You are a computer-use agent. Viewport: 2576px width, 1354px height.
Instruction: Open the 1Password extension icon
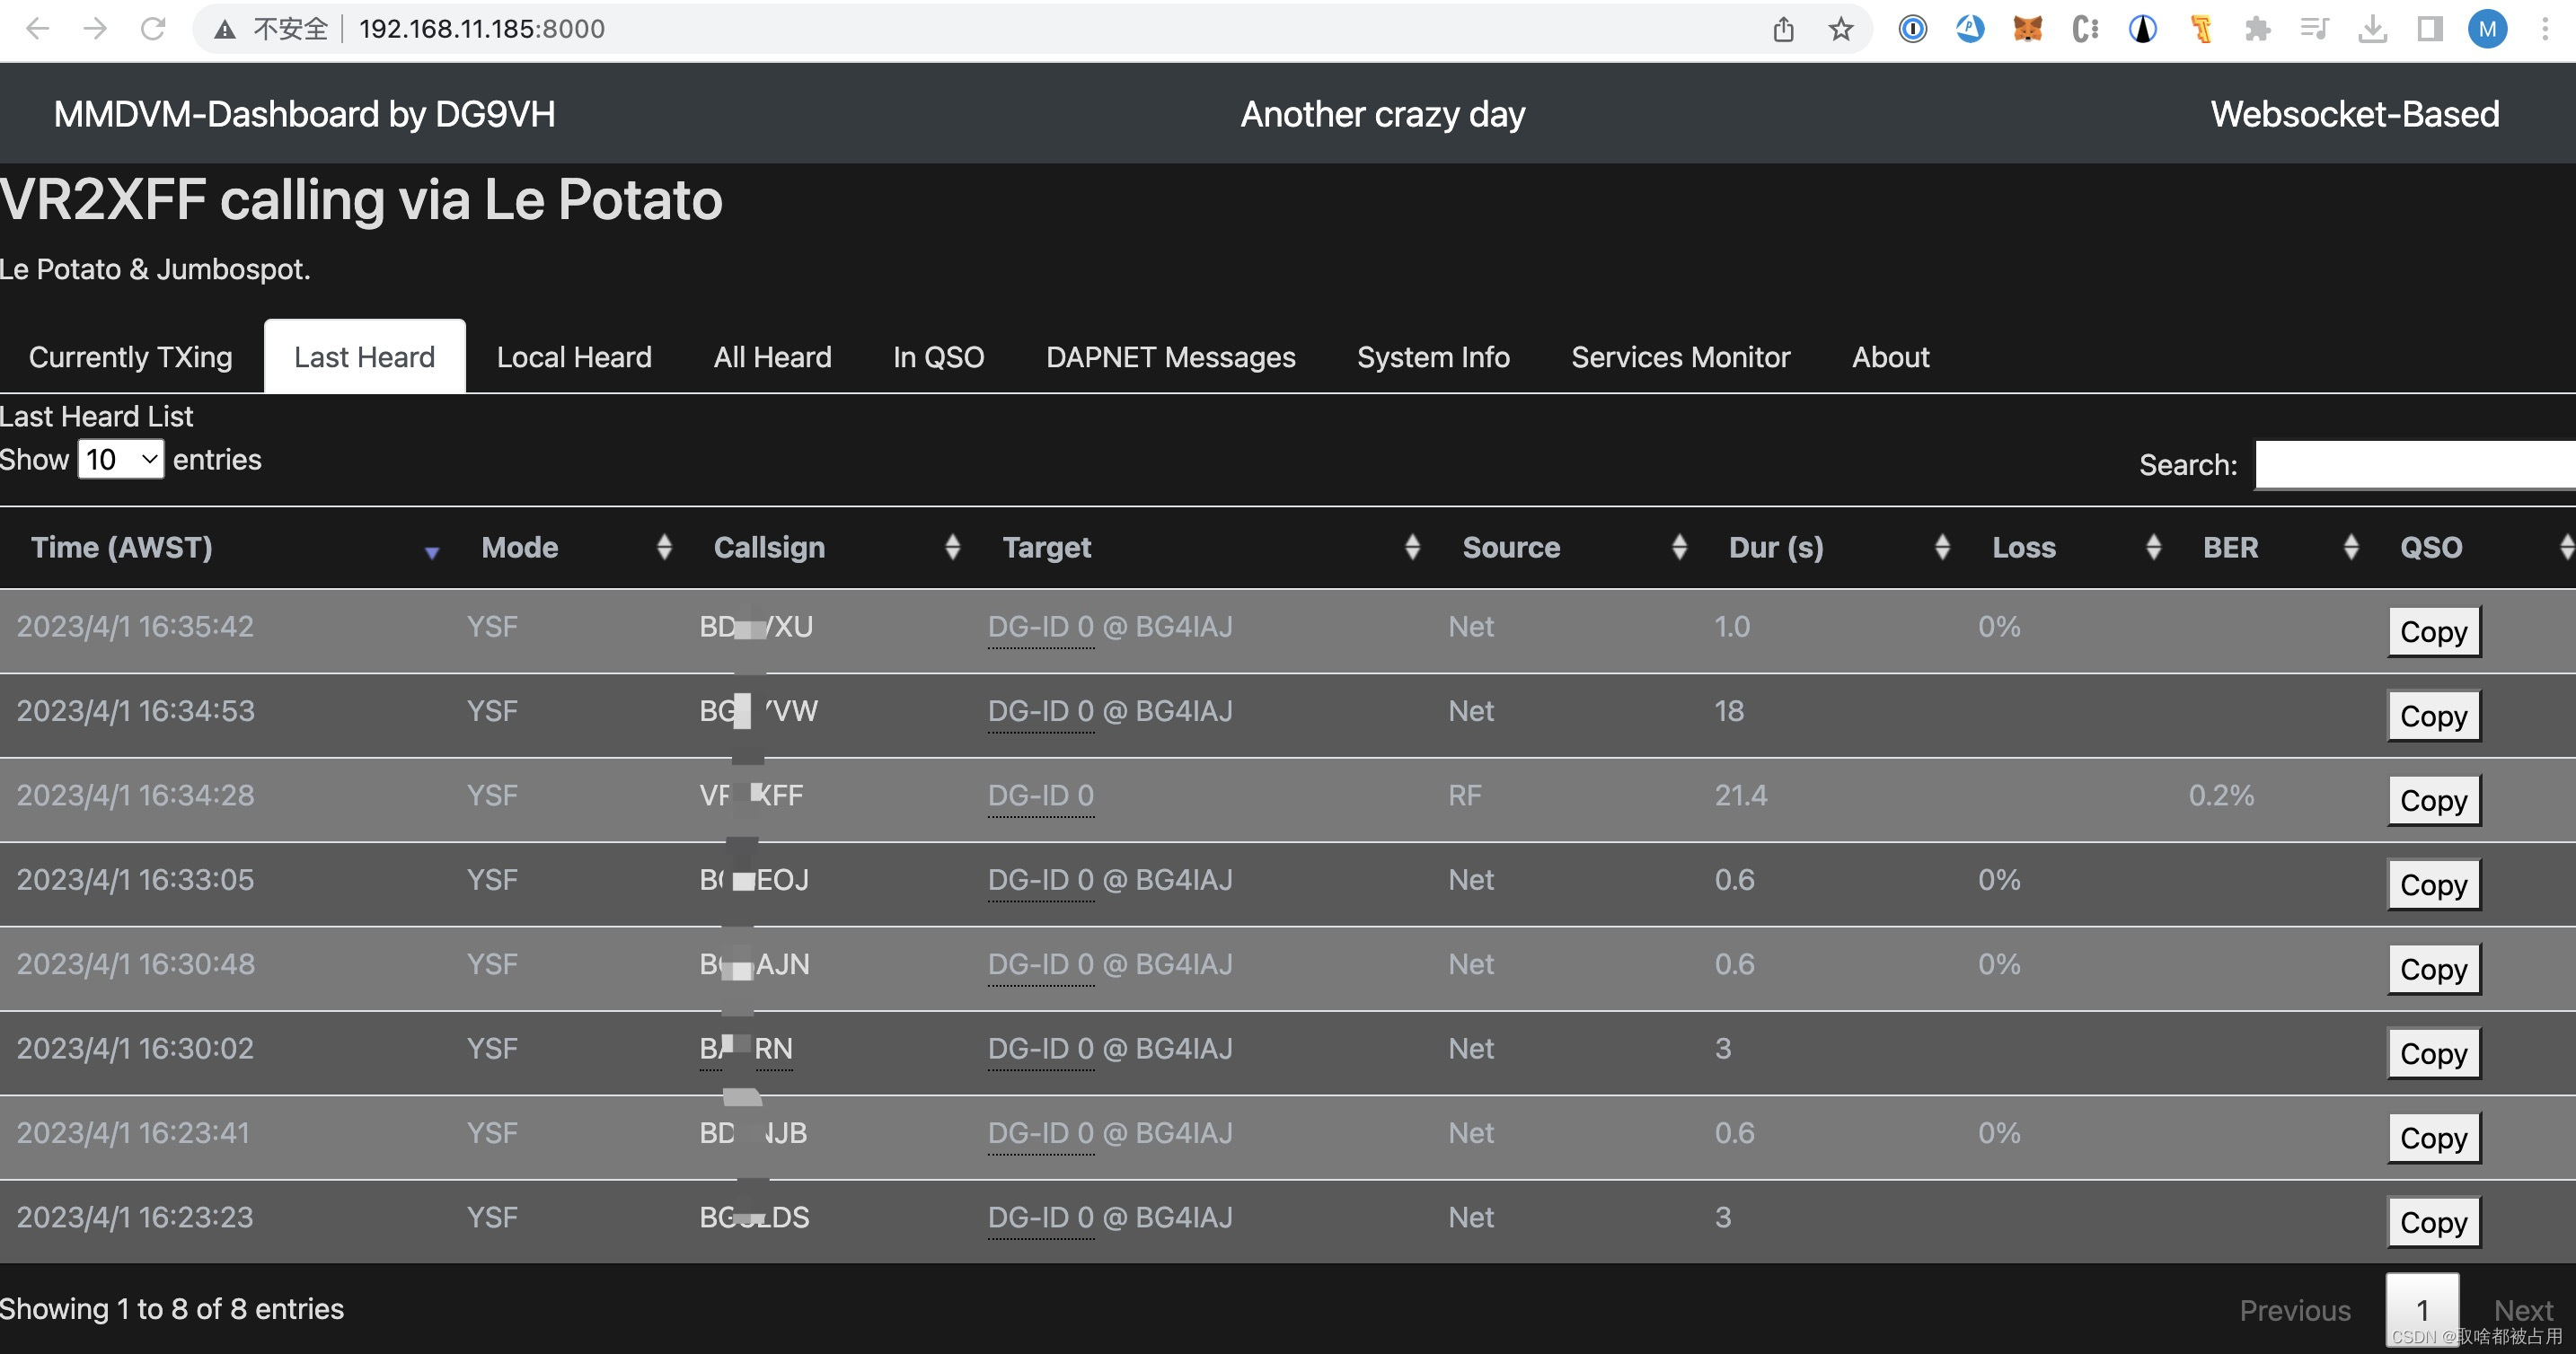pyautogui.click(x=1912, y=29)
